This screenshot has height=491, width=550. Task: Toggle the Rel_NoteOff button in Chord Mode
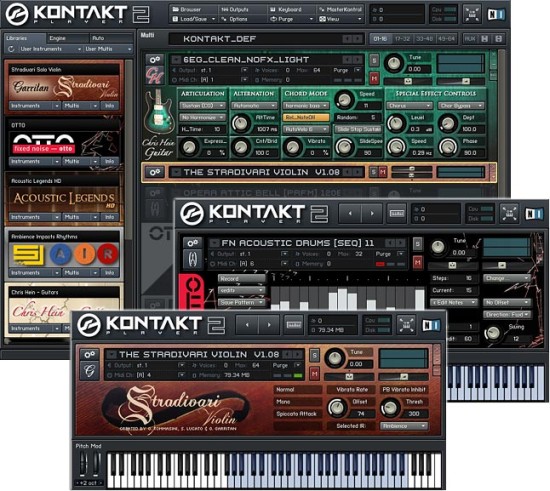(306, 117)
